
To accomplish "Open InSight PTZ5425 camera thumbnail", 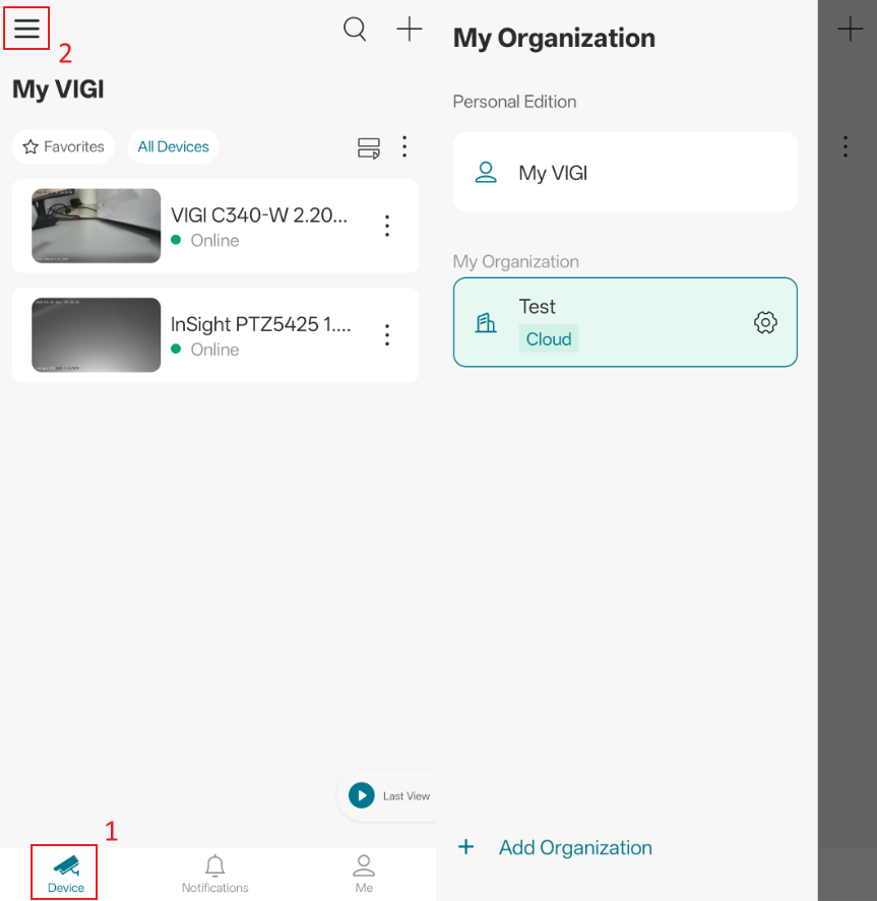I will [96, 335].
